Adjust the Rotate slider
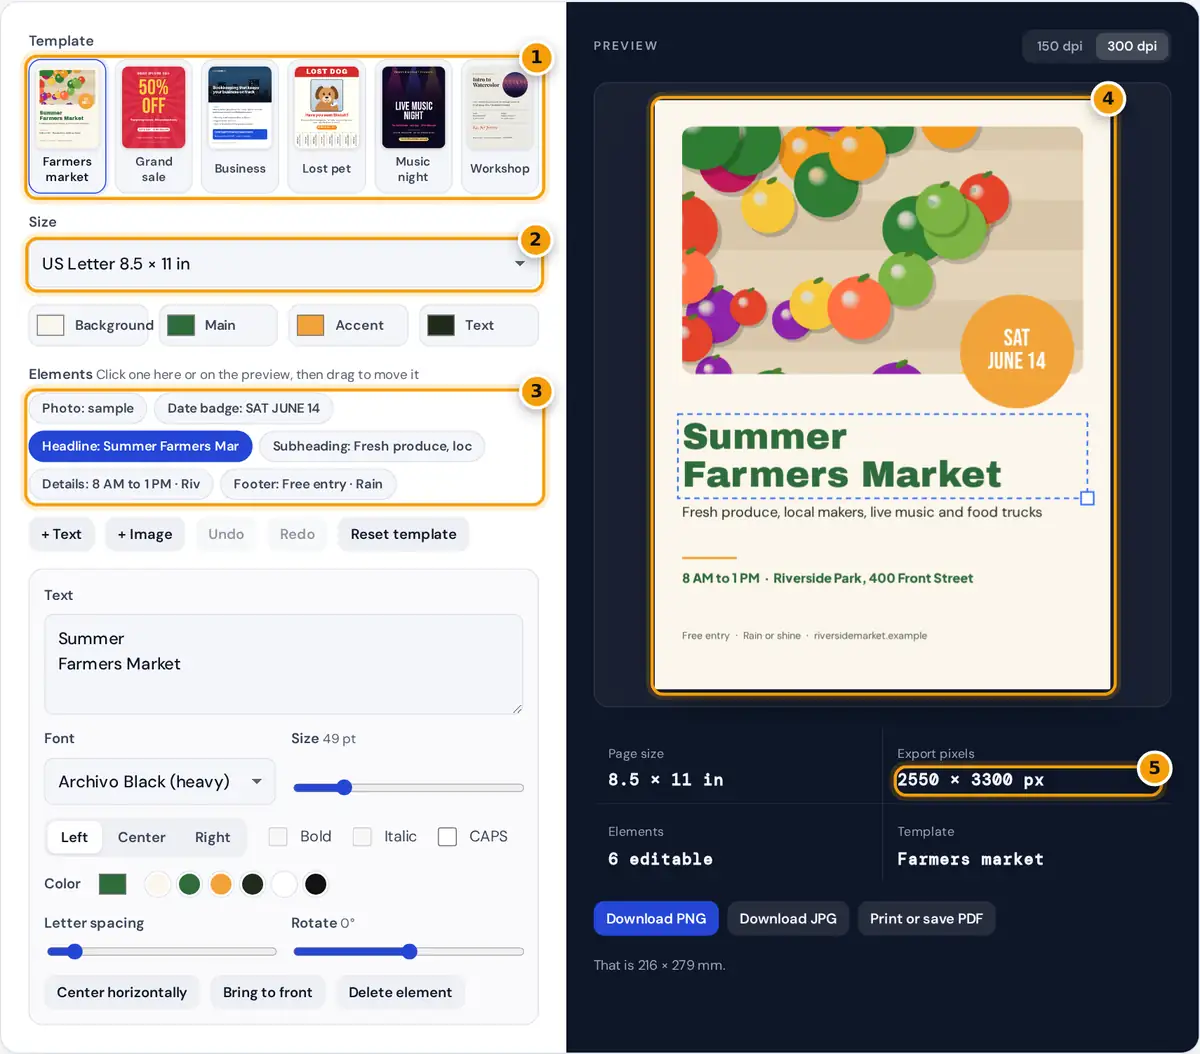Viewport: 1200px width, 1054px height. coord(408,951)
